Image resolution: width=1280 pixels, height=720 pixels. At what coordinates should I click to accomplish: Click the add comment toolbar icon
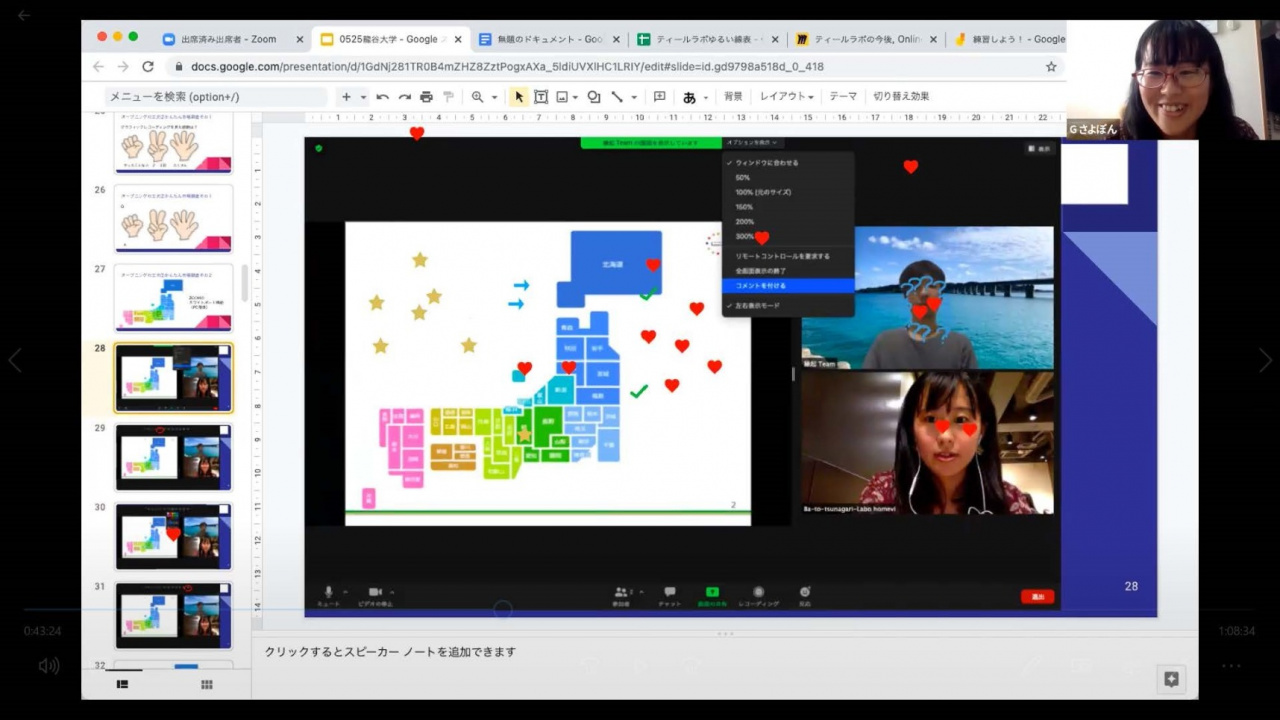coord(659,97)
